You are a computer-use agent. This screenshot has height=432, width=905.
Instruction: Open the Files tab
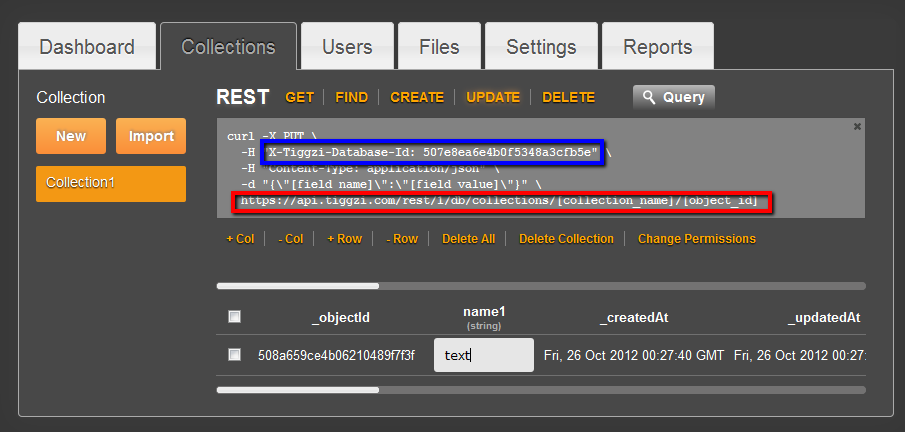[439, 47]
